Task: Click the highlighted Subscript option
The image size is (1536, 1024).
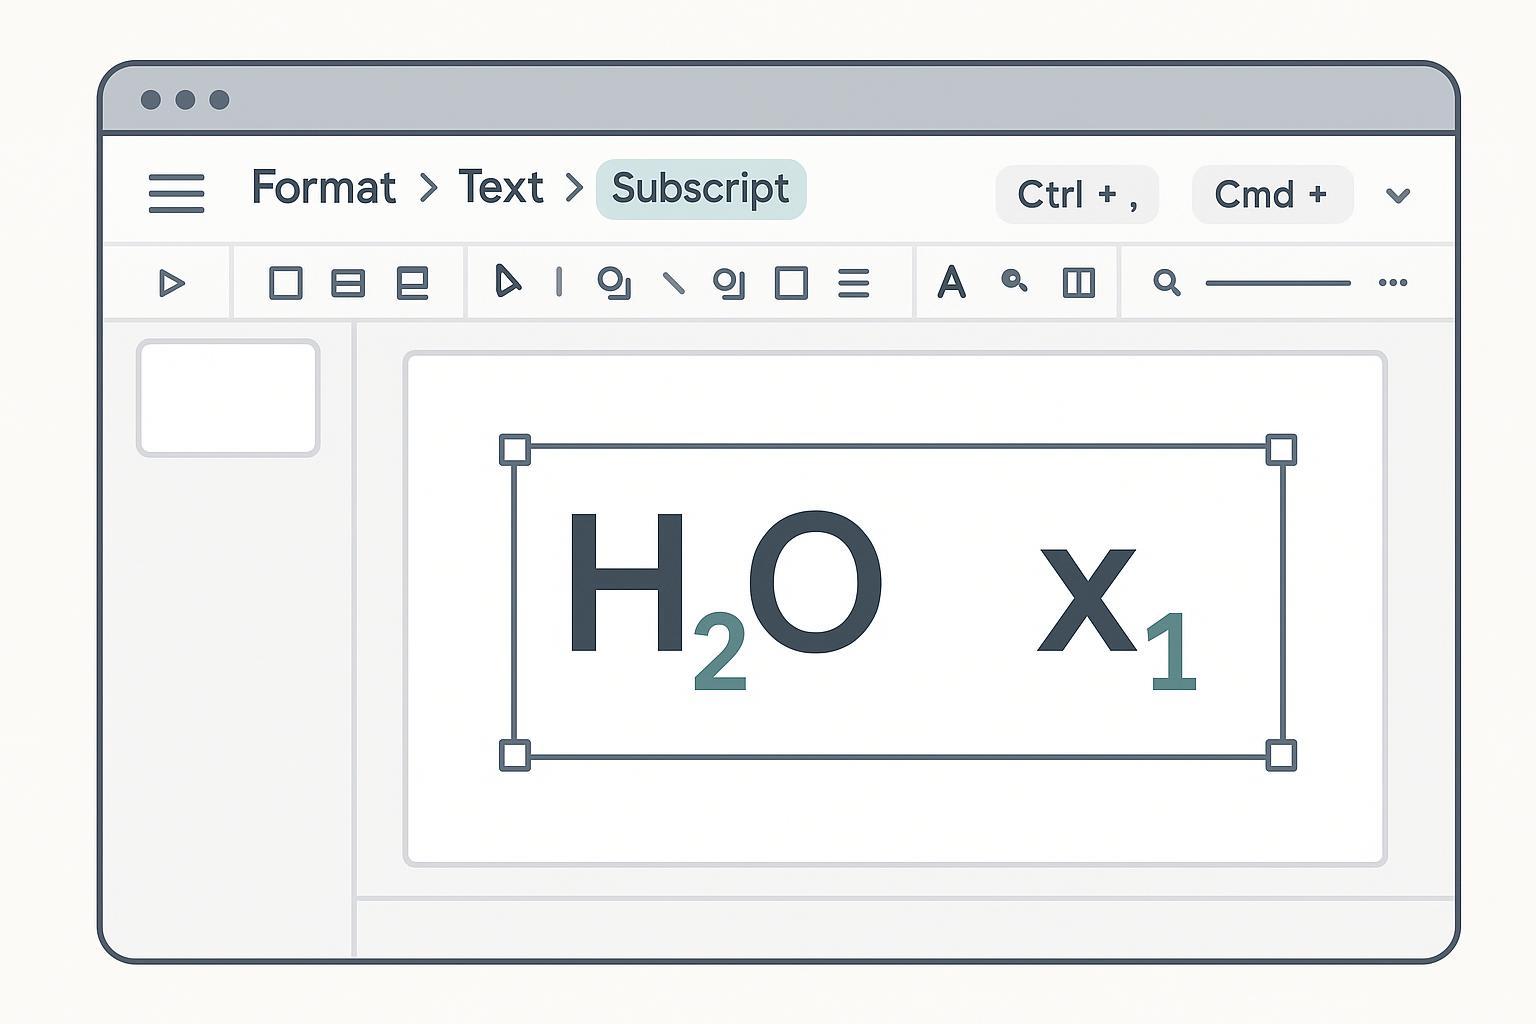Action: coord(700,189)
